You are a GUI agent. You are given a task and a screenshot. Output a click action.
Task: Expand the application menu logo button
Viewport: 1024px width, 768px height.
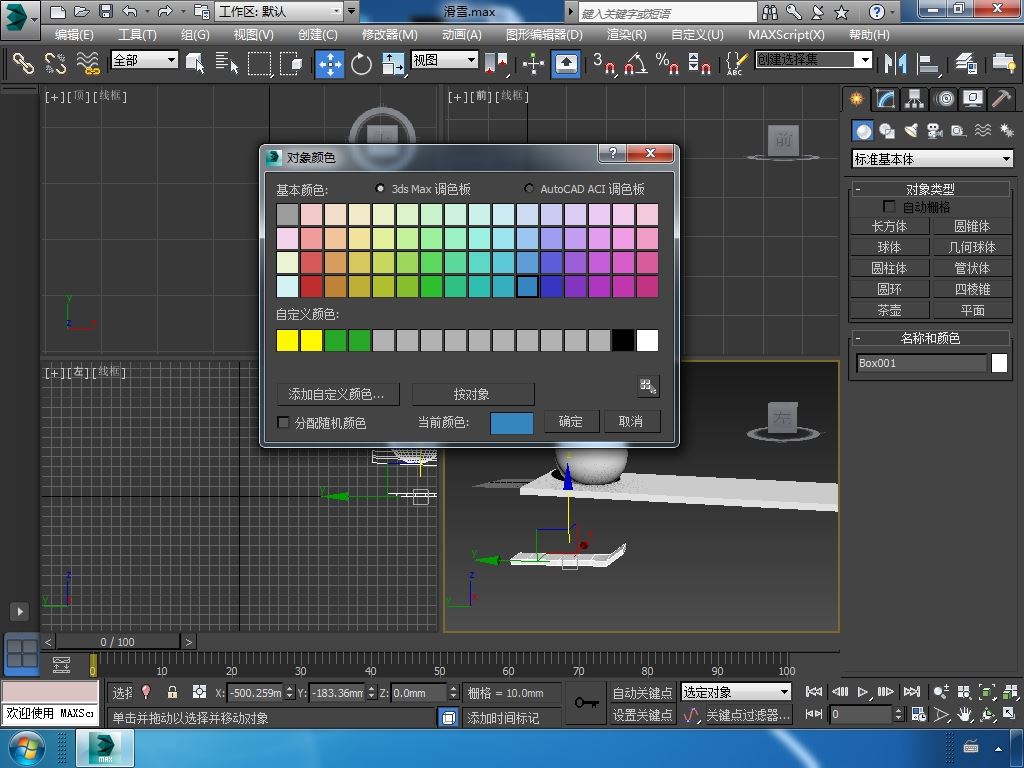point(20,18)
